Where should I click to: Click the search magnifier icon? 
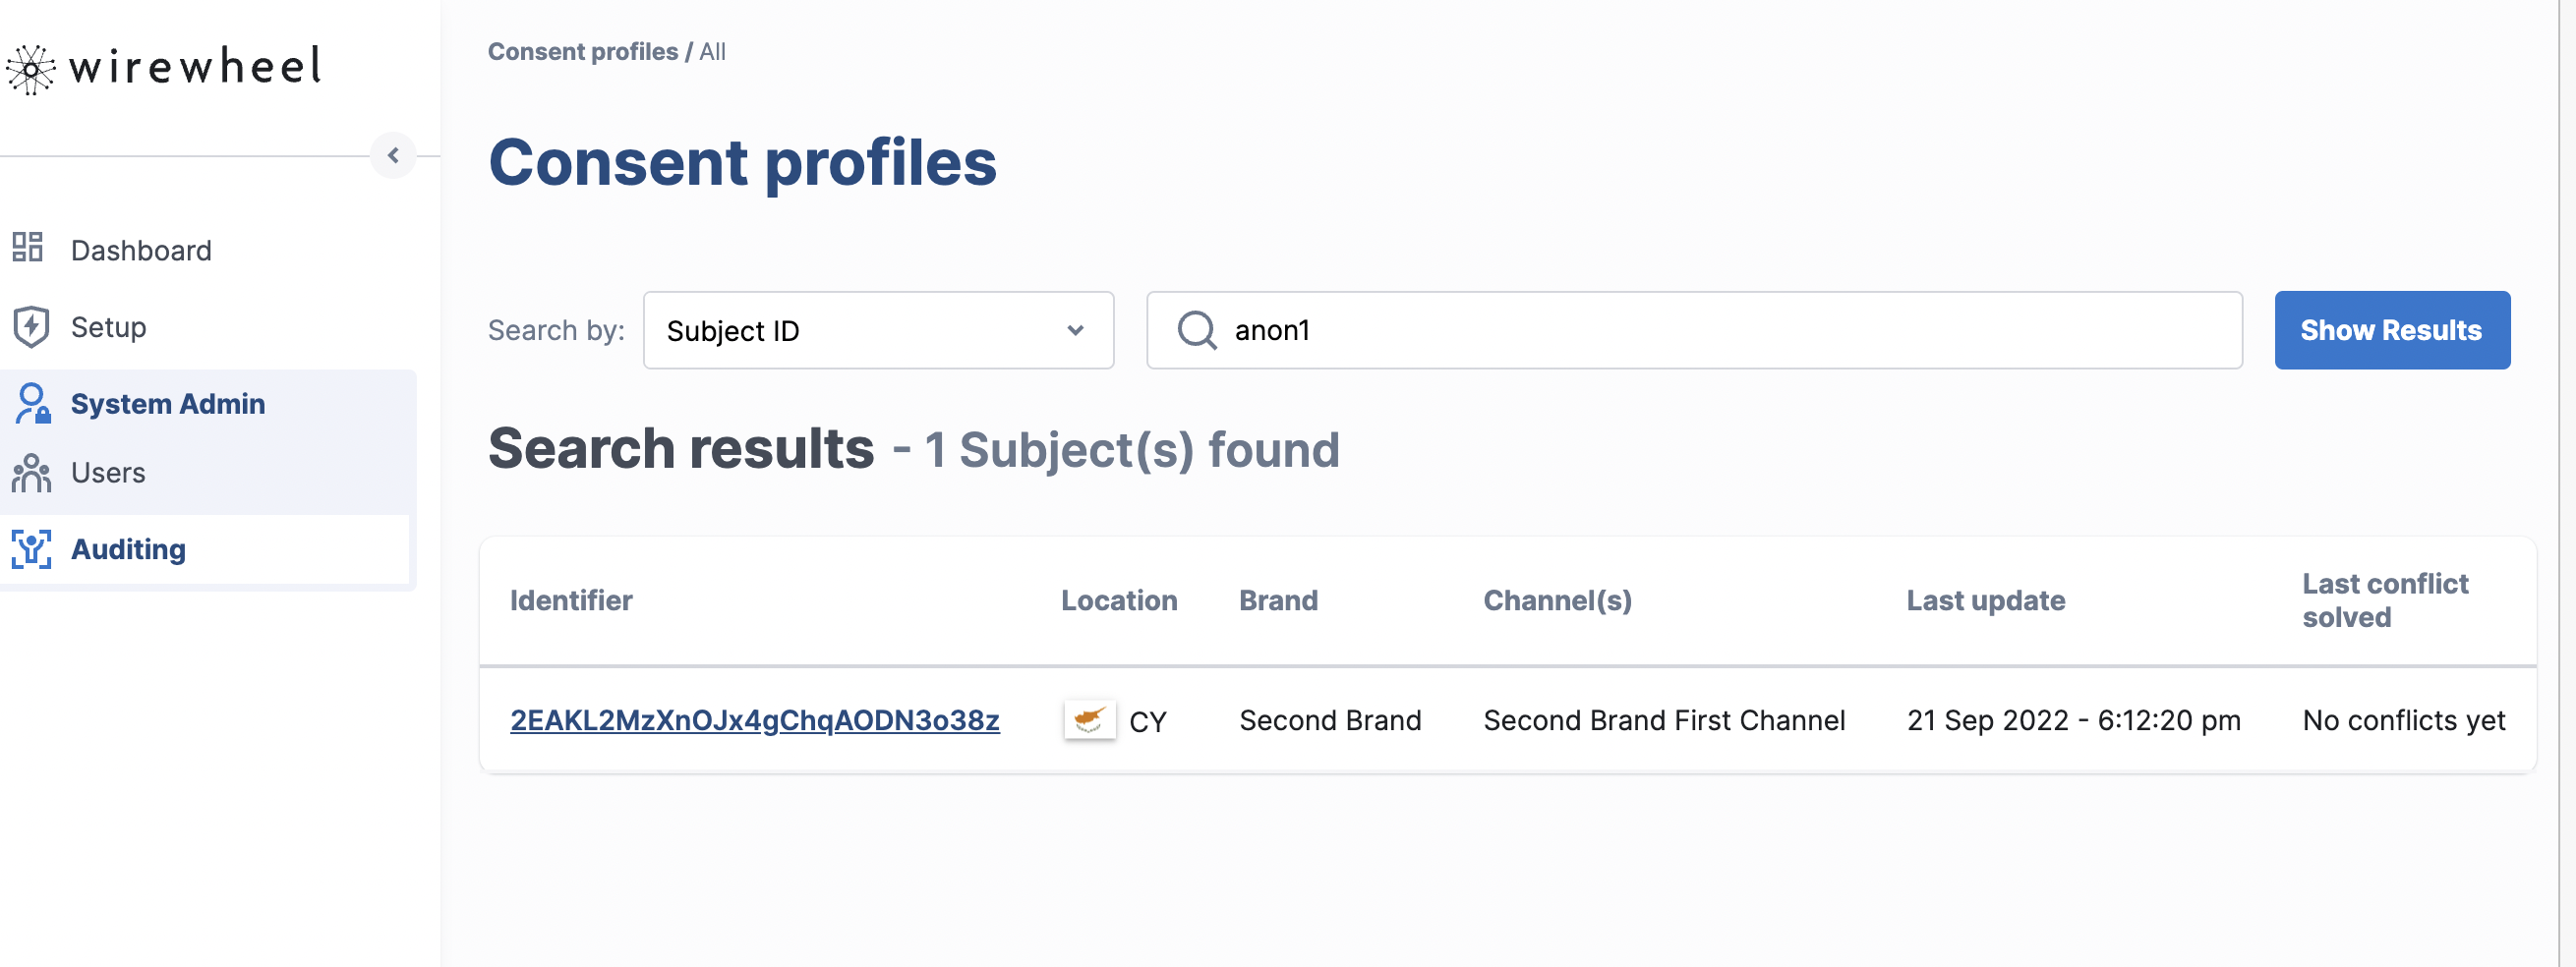point(1196,330)
